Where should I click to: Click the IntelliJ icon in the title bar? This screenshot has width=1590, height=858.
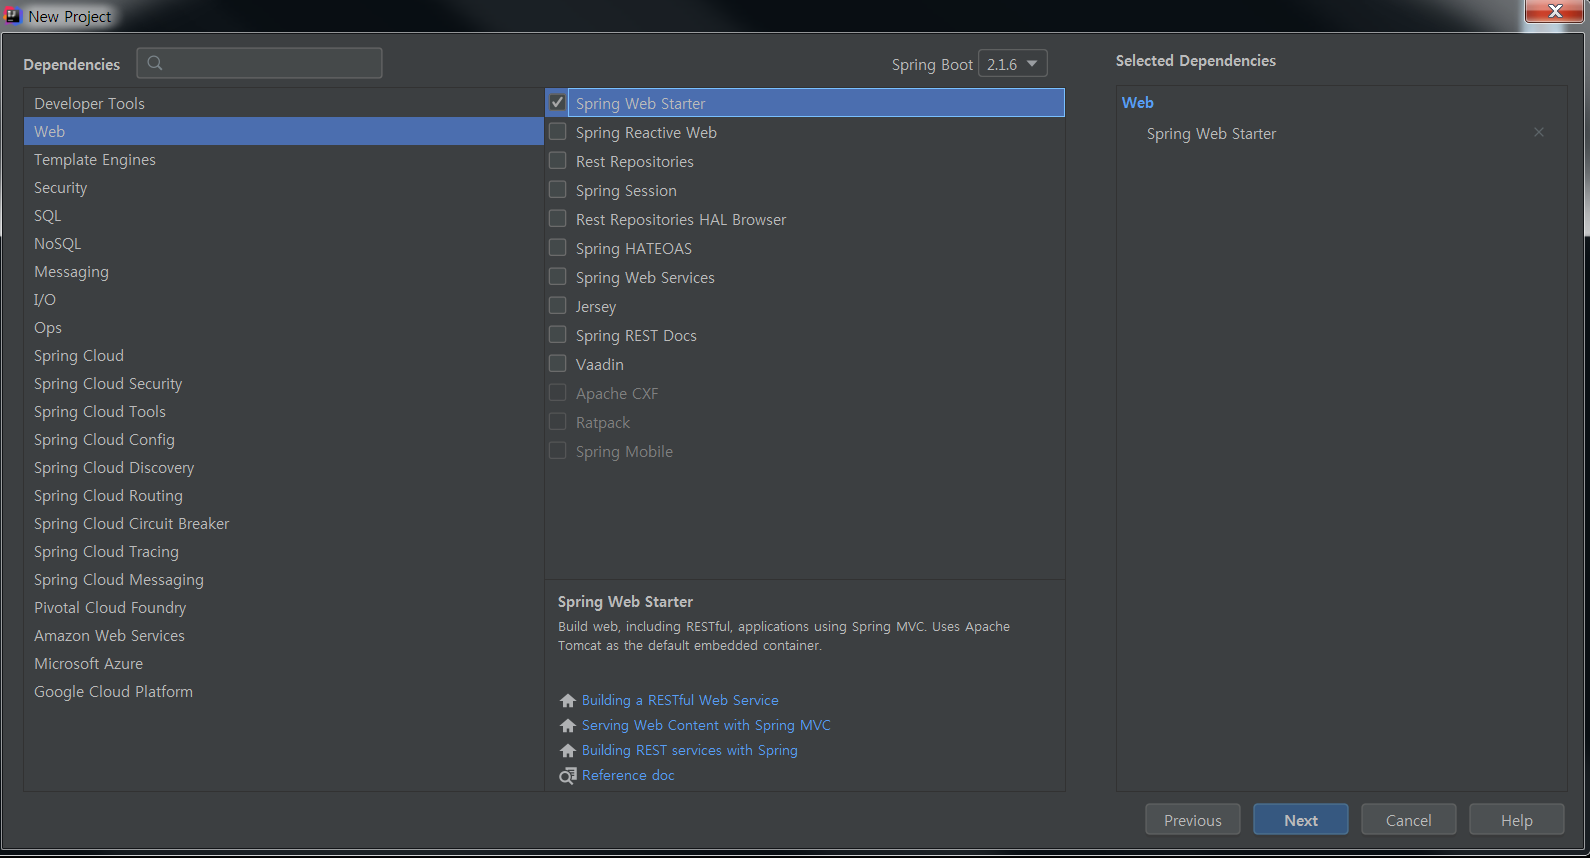13,15
